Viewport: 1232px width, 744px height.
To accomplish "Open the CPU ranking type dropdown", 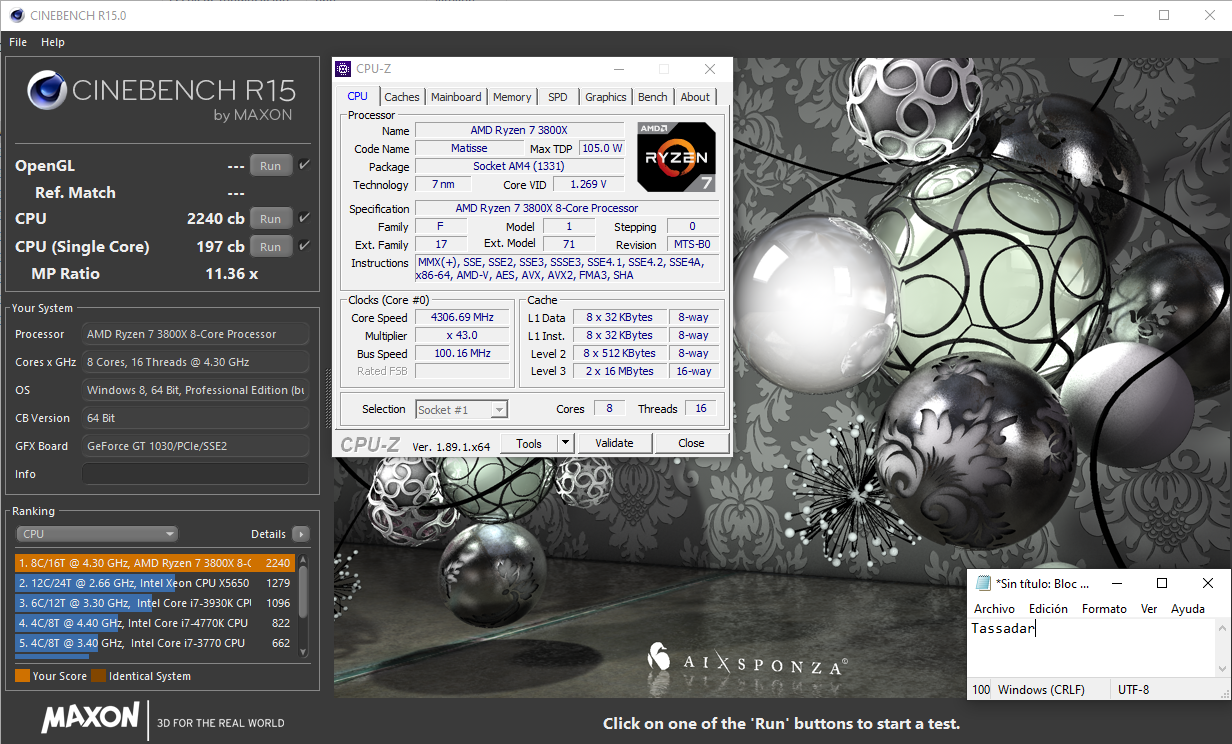I will click(x=97, y=534).
